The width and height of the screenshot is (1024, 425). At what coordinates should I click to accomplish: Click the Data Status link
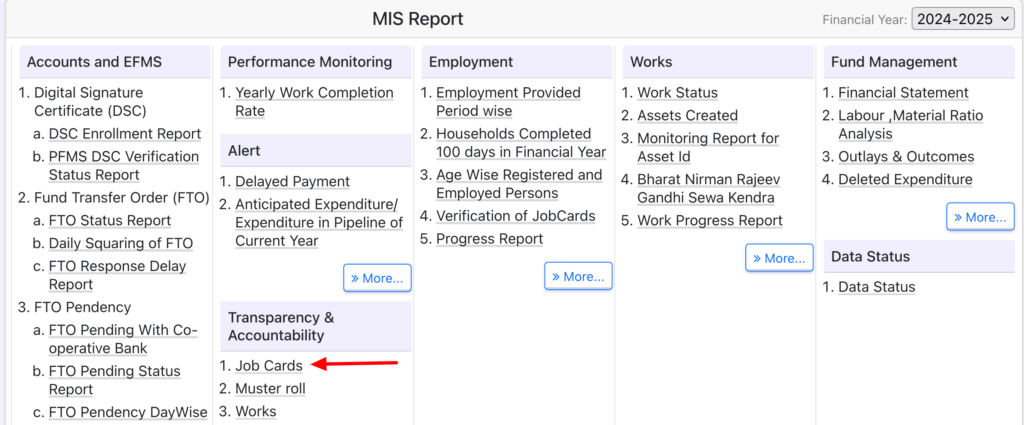click(x=876, y=287)
